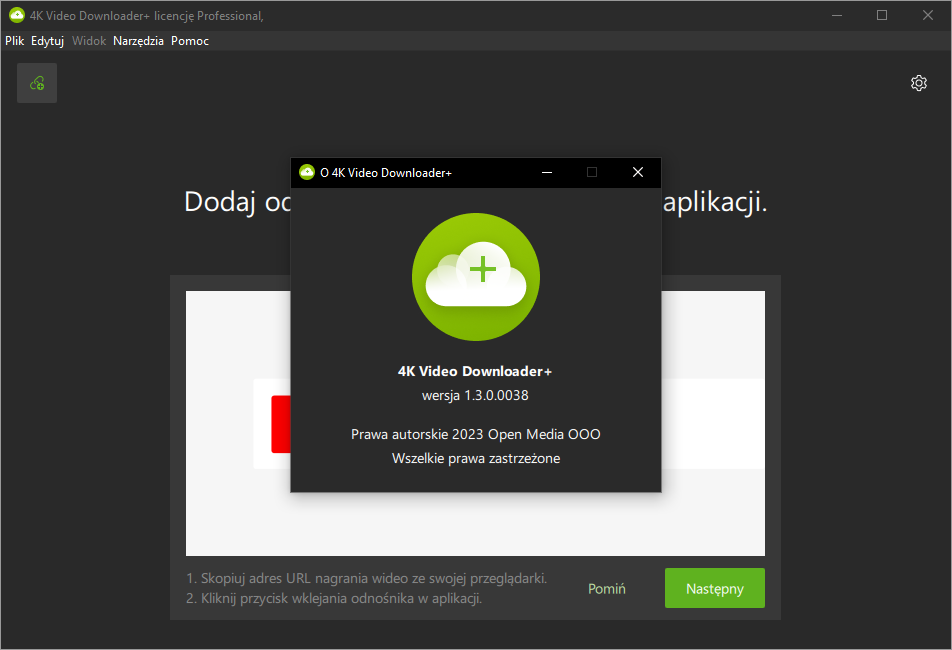952x650 pixels.
Task: Click the green Następny button
Action: tap(715, 588)
